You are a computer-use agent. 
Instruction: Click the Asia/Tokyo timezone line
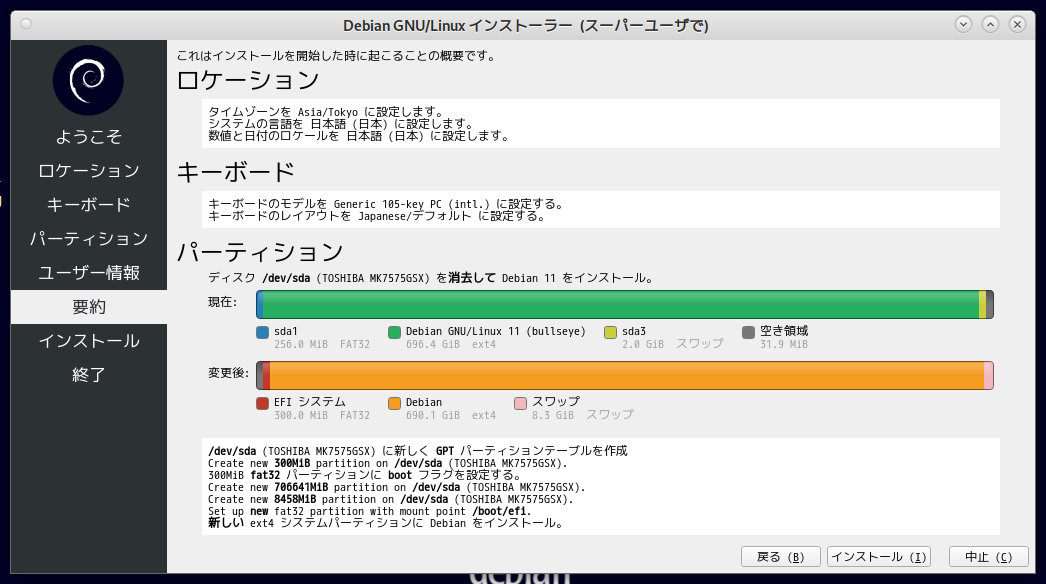pyautogui.click(x=326, y=112)
